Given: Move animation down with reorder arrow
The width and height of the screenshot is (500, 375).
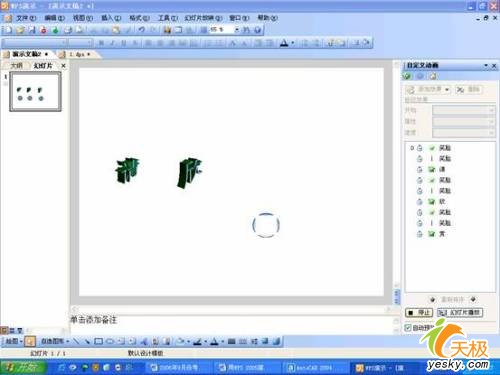Looking at the screenshot, I should pos(473,299).
